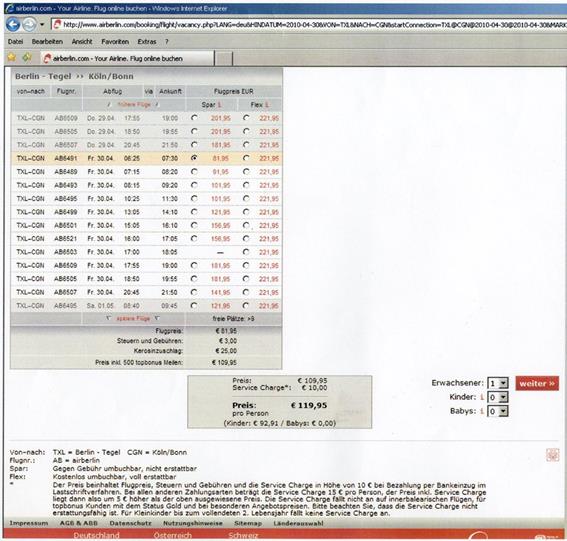Image resolution: width=567 pixels, height=541 pixels.
Task: Click the Favorites star icon
Action: 12,57
